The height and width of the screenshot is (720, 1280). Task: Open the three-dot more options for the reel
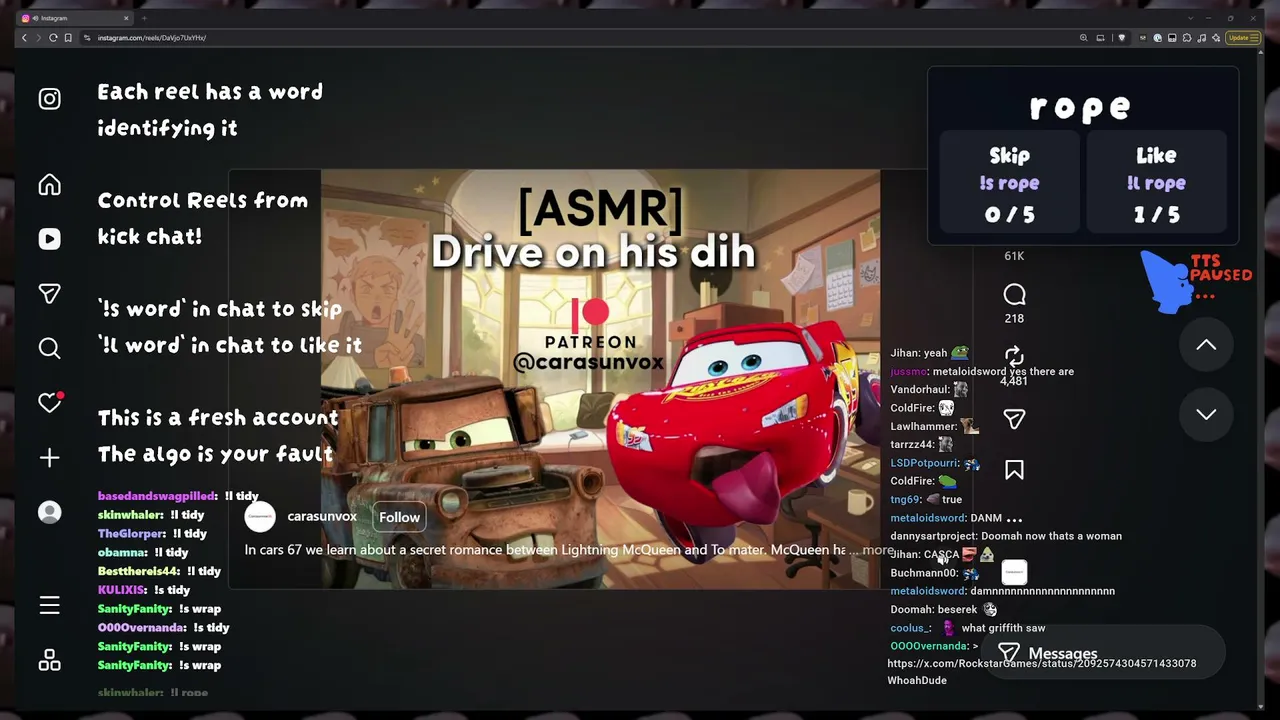pyautogui.click(x=1014, y=519)
